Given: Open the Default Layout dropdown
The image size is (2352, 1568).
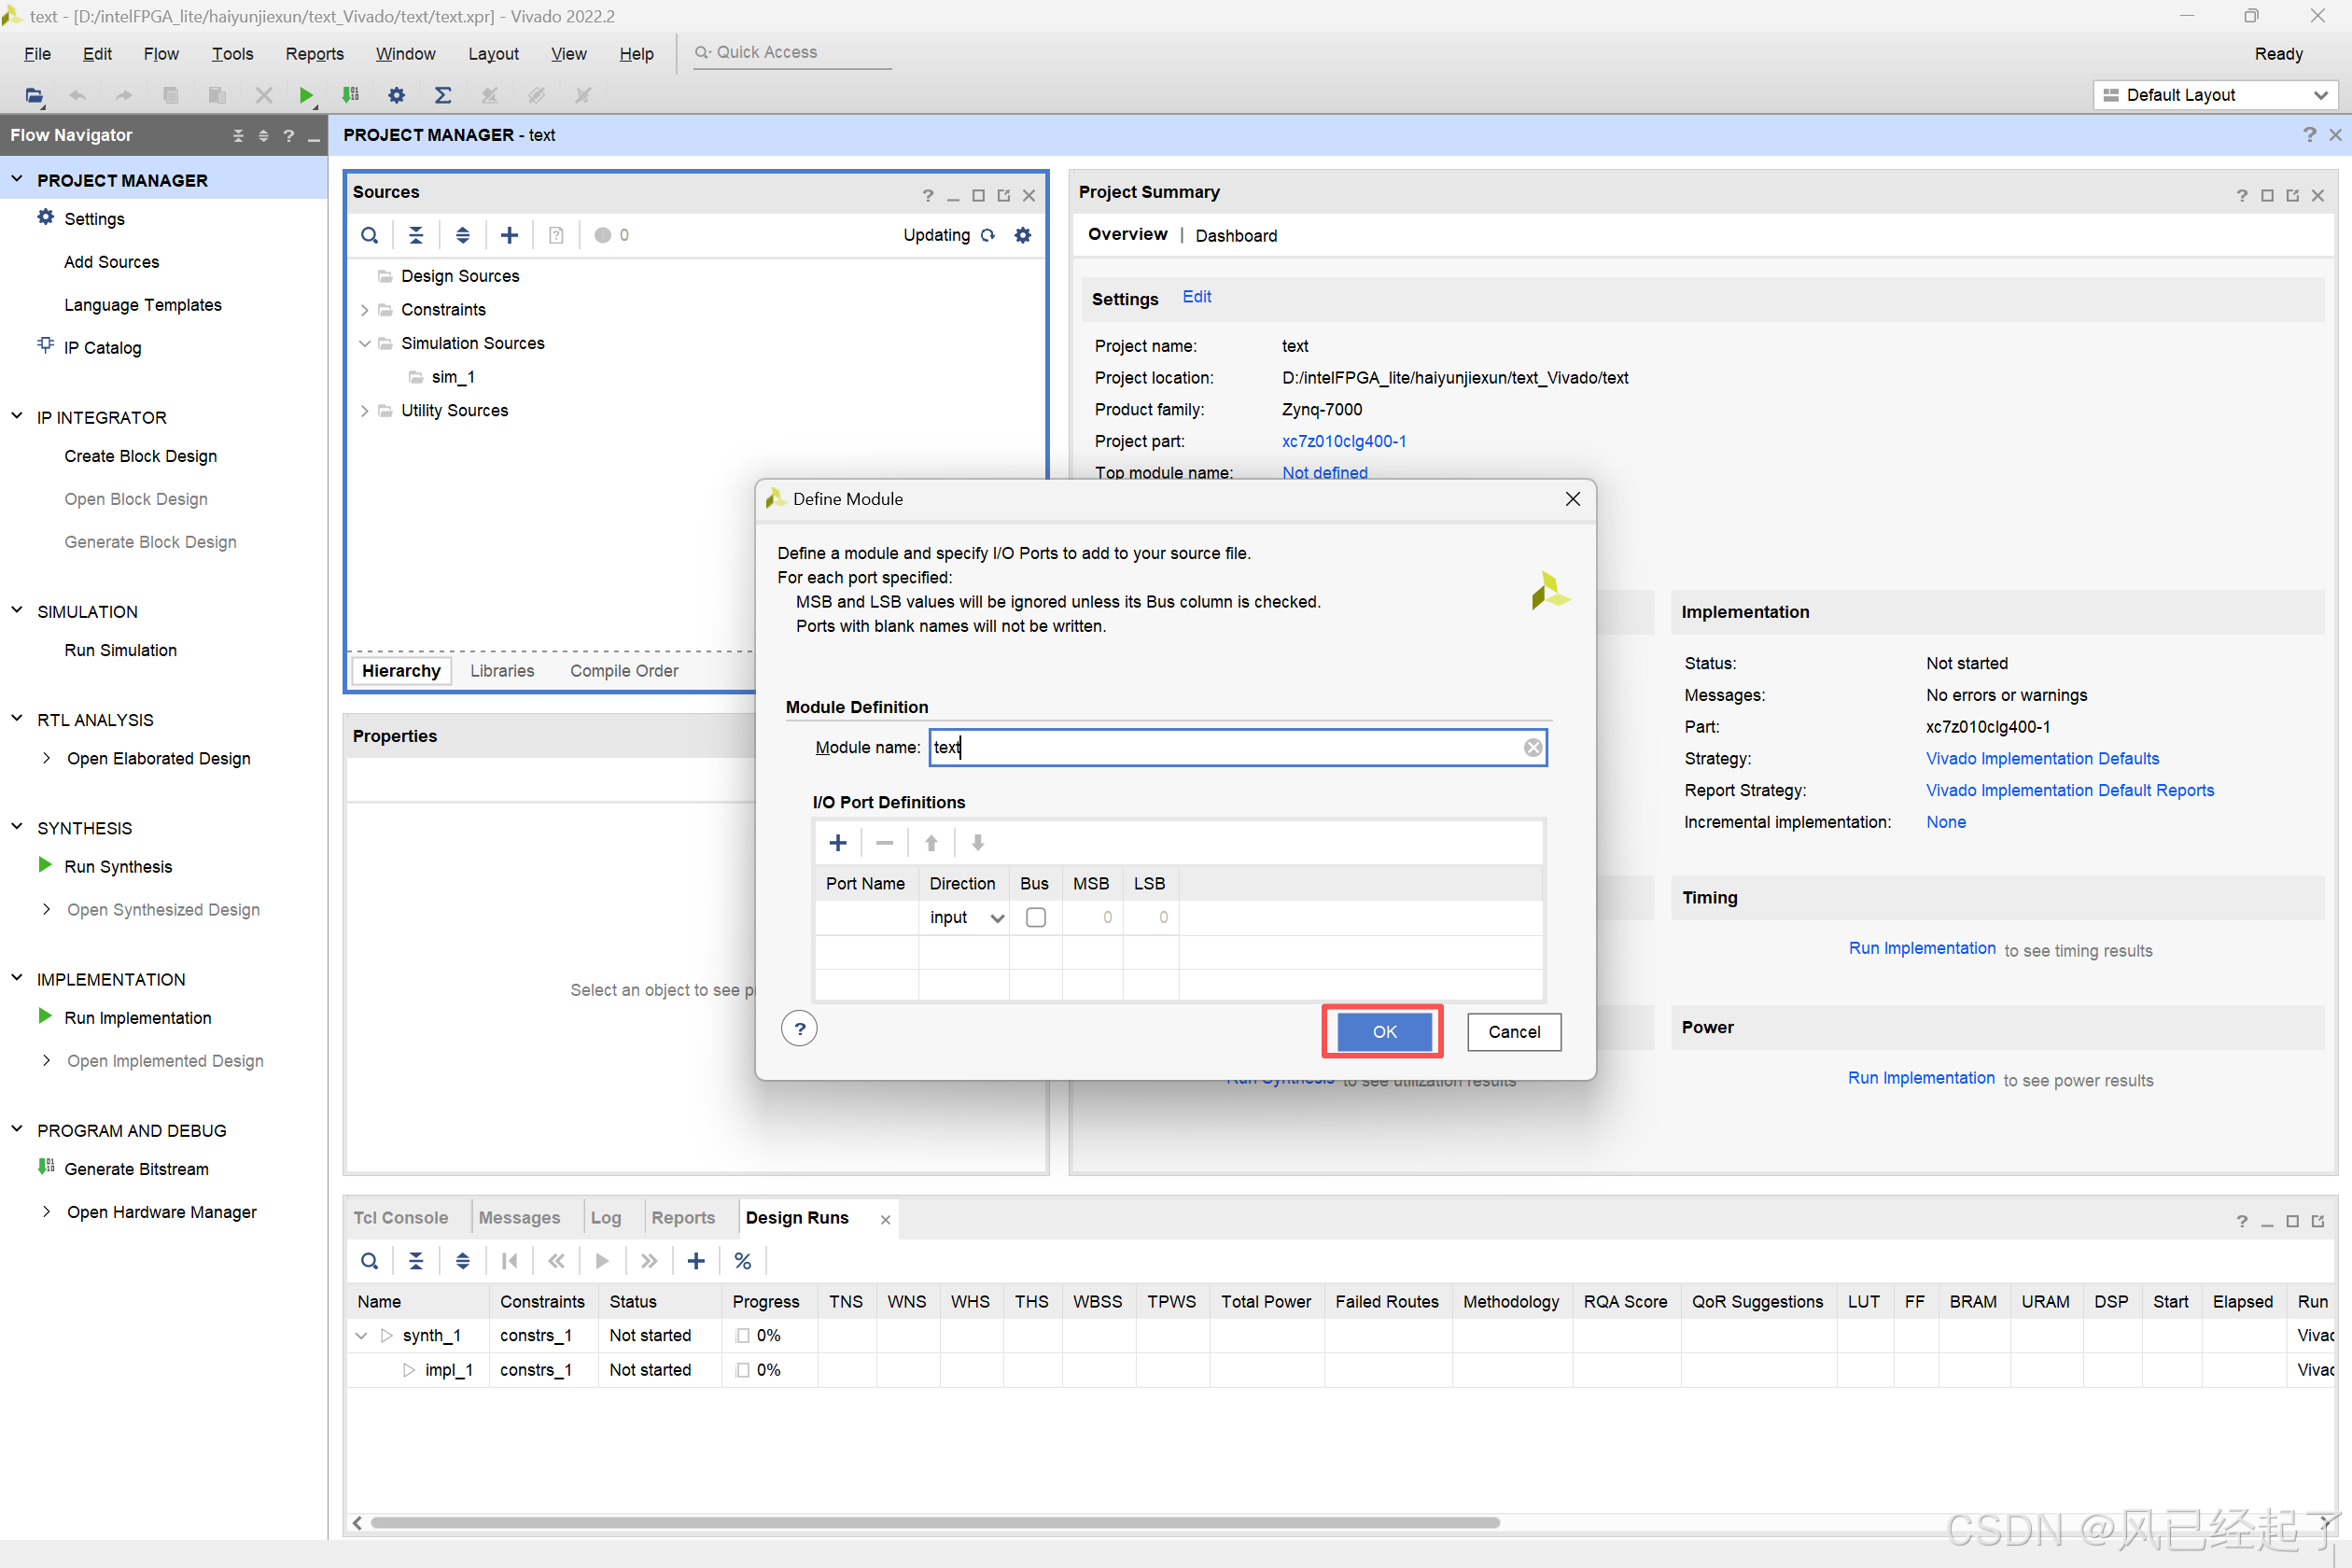Looking at the screenshot, I should [x=2215, y=95].
